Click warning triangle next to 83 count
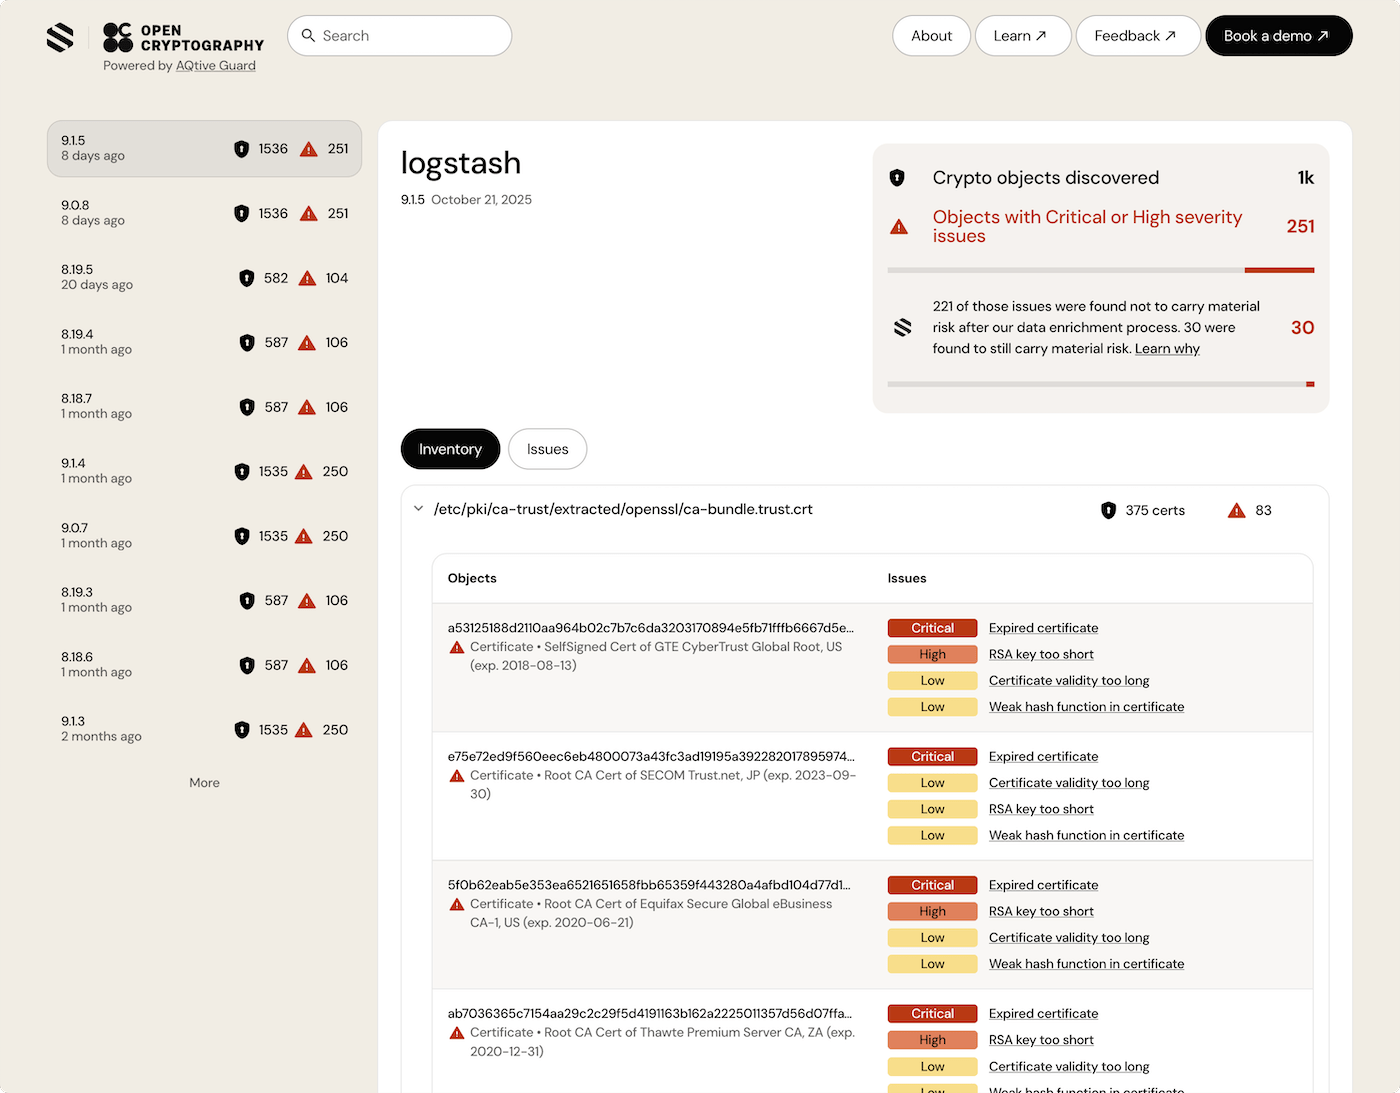This screenshot has height=1093, width=1400. pyautogui.click(x=1237, y=511)
